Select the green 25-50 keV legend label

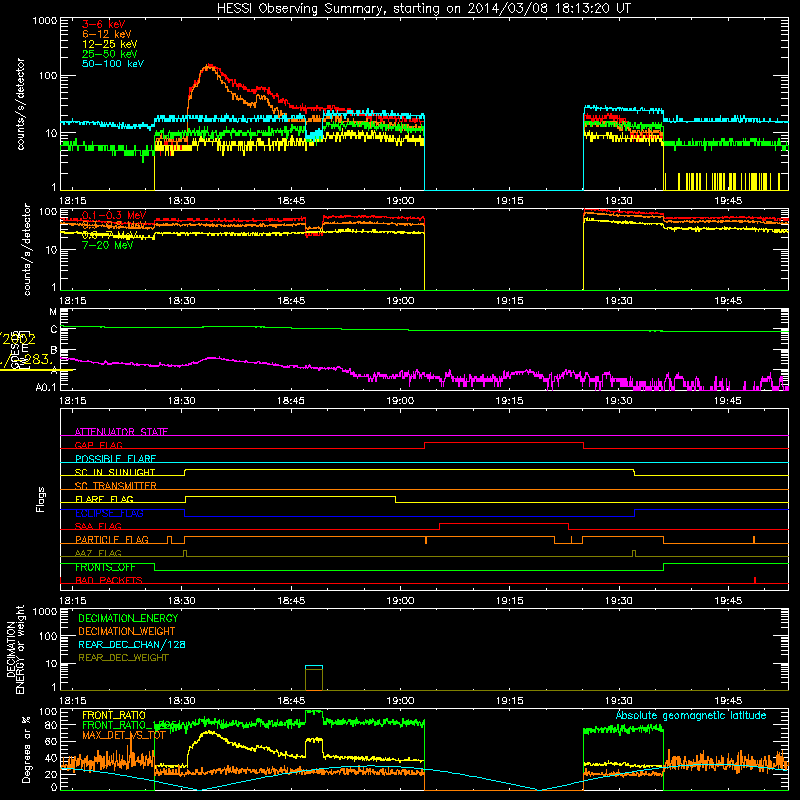(109, 54)
